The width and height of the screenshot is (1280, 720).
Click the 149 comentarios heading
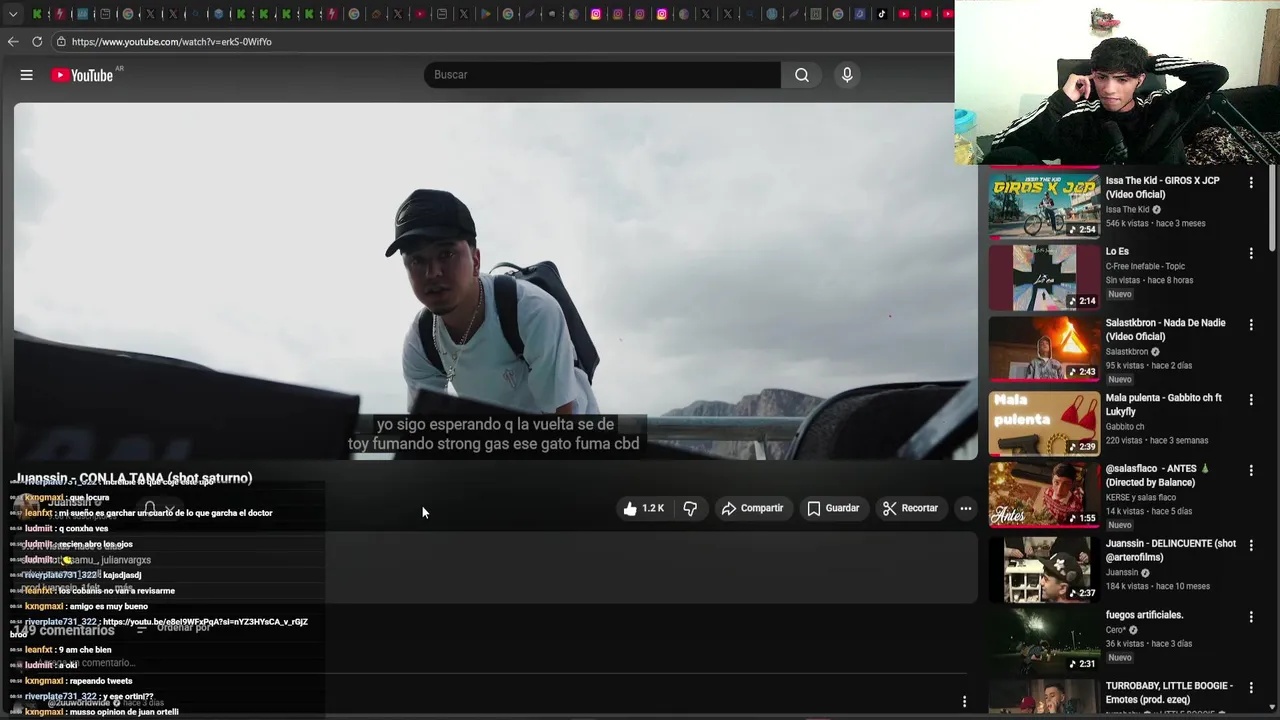pyautogui.click(x=64, y=630)
